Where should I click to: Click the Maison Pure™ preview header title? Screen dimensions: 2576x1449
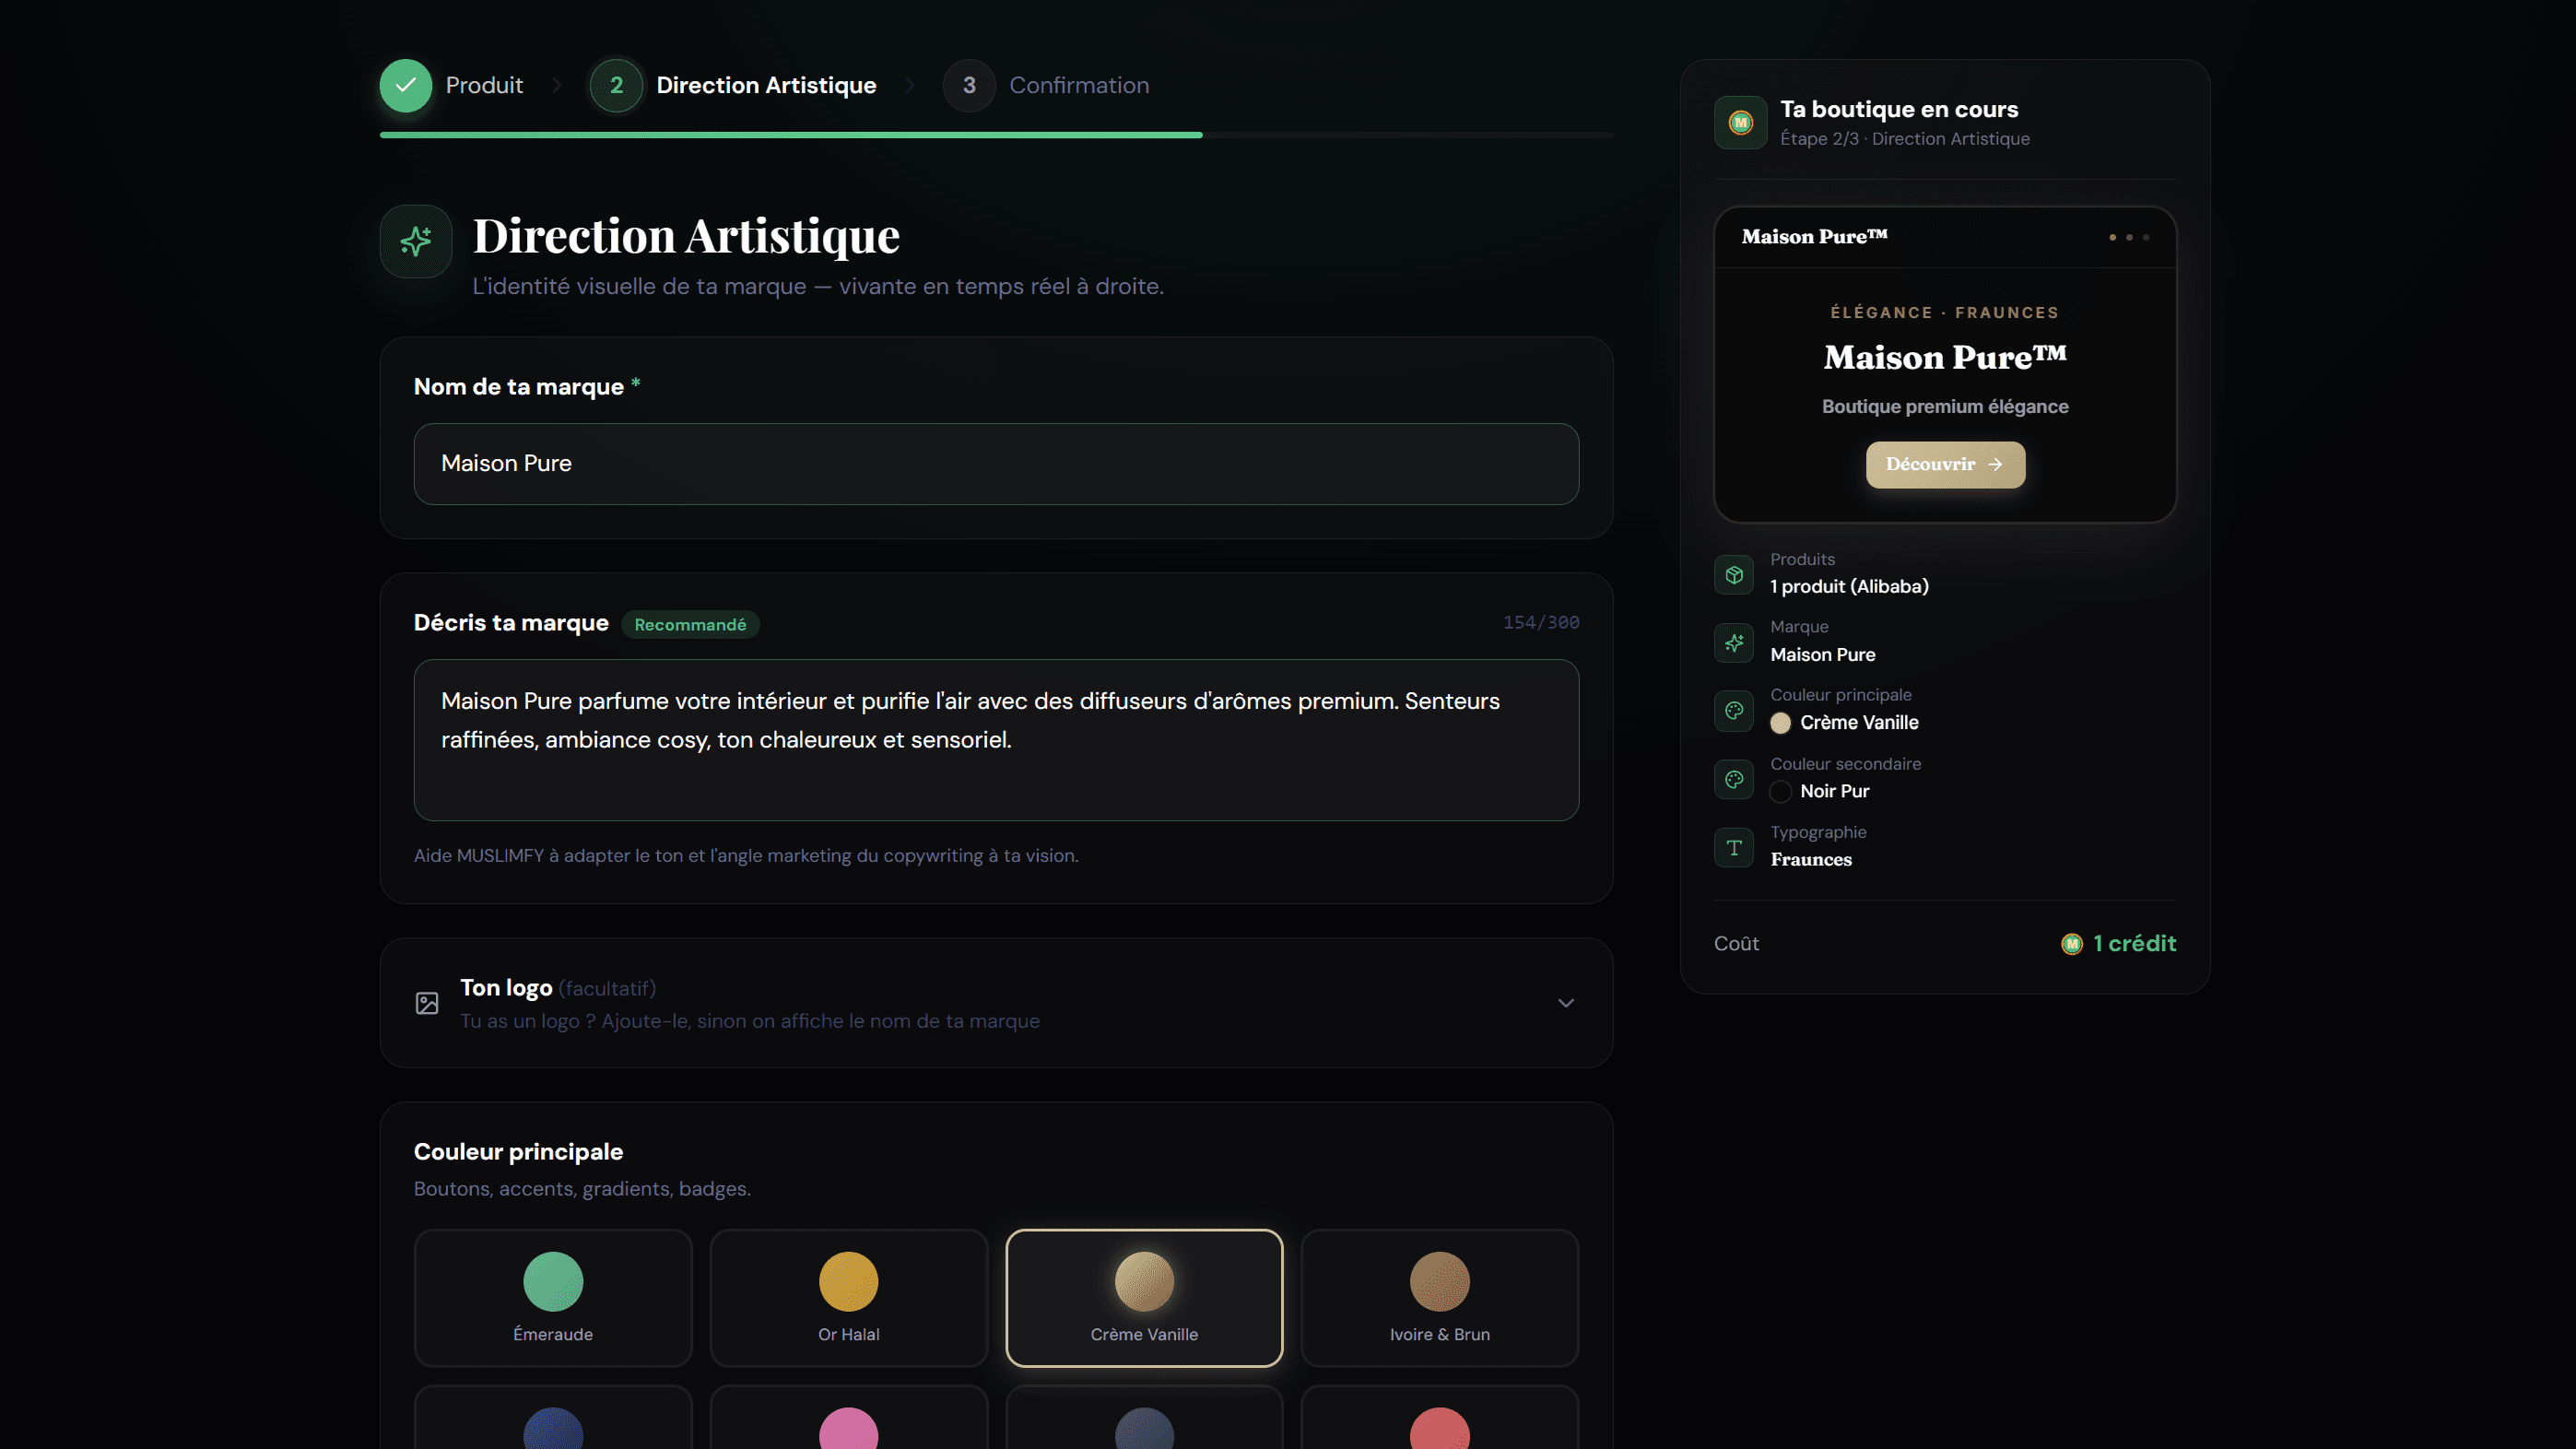pos(1814,237)
